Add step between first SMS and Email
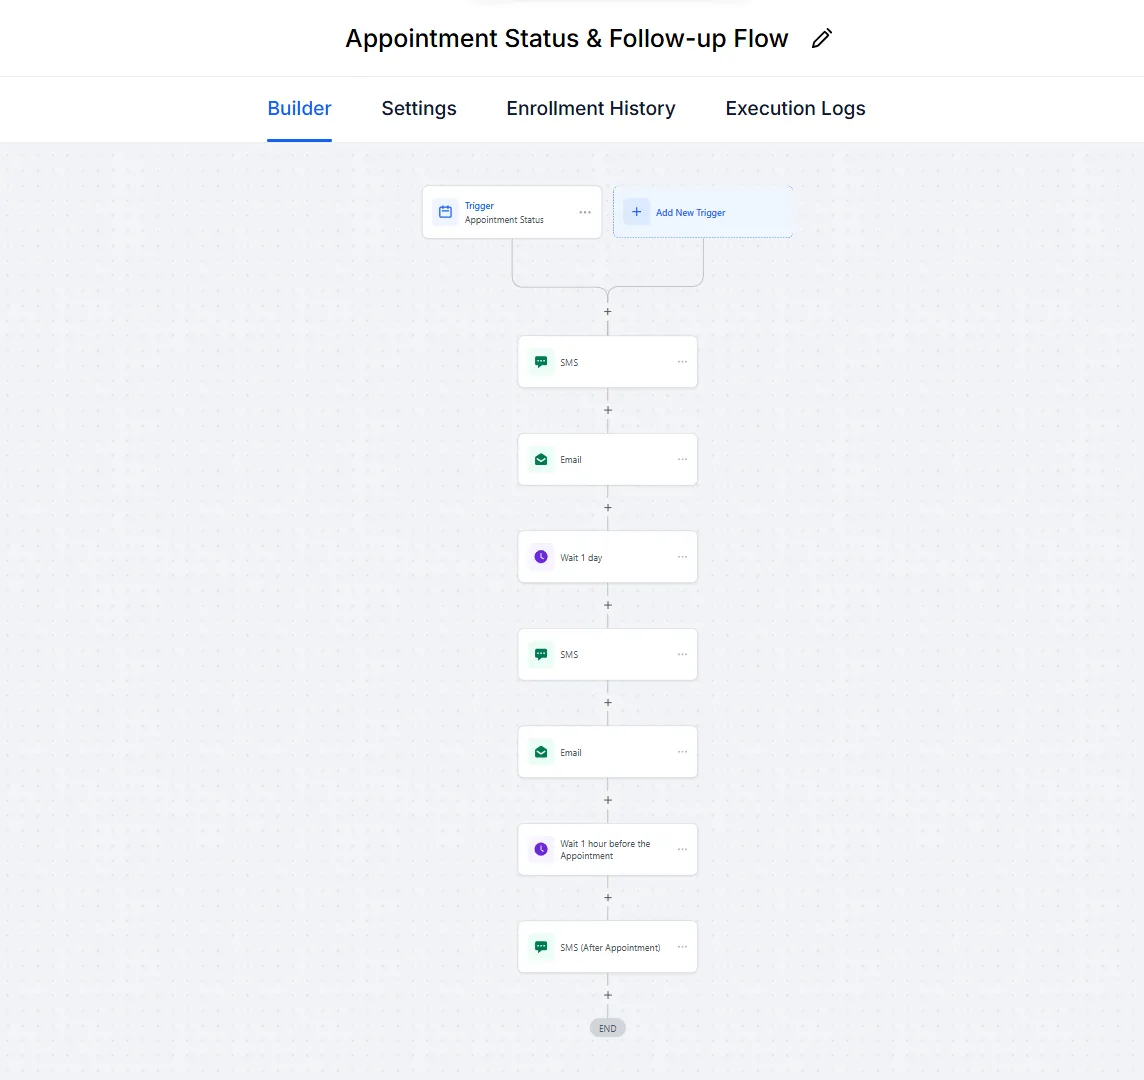Screen dimensions: 1144x1080 pyautogui.click(x=608, y=410)
